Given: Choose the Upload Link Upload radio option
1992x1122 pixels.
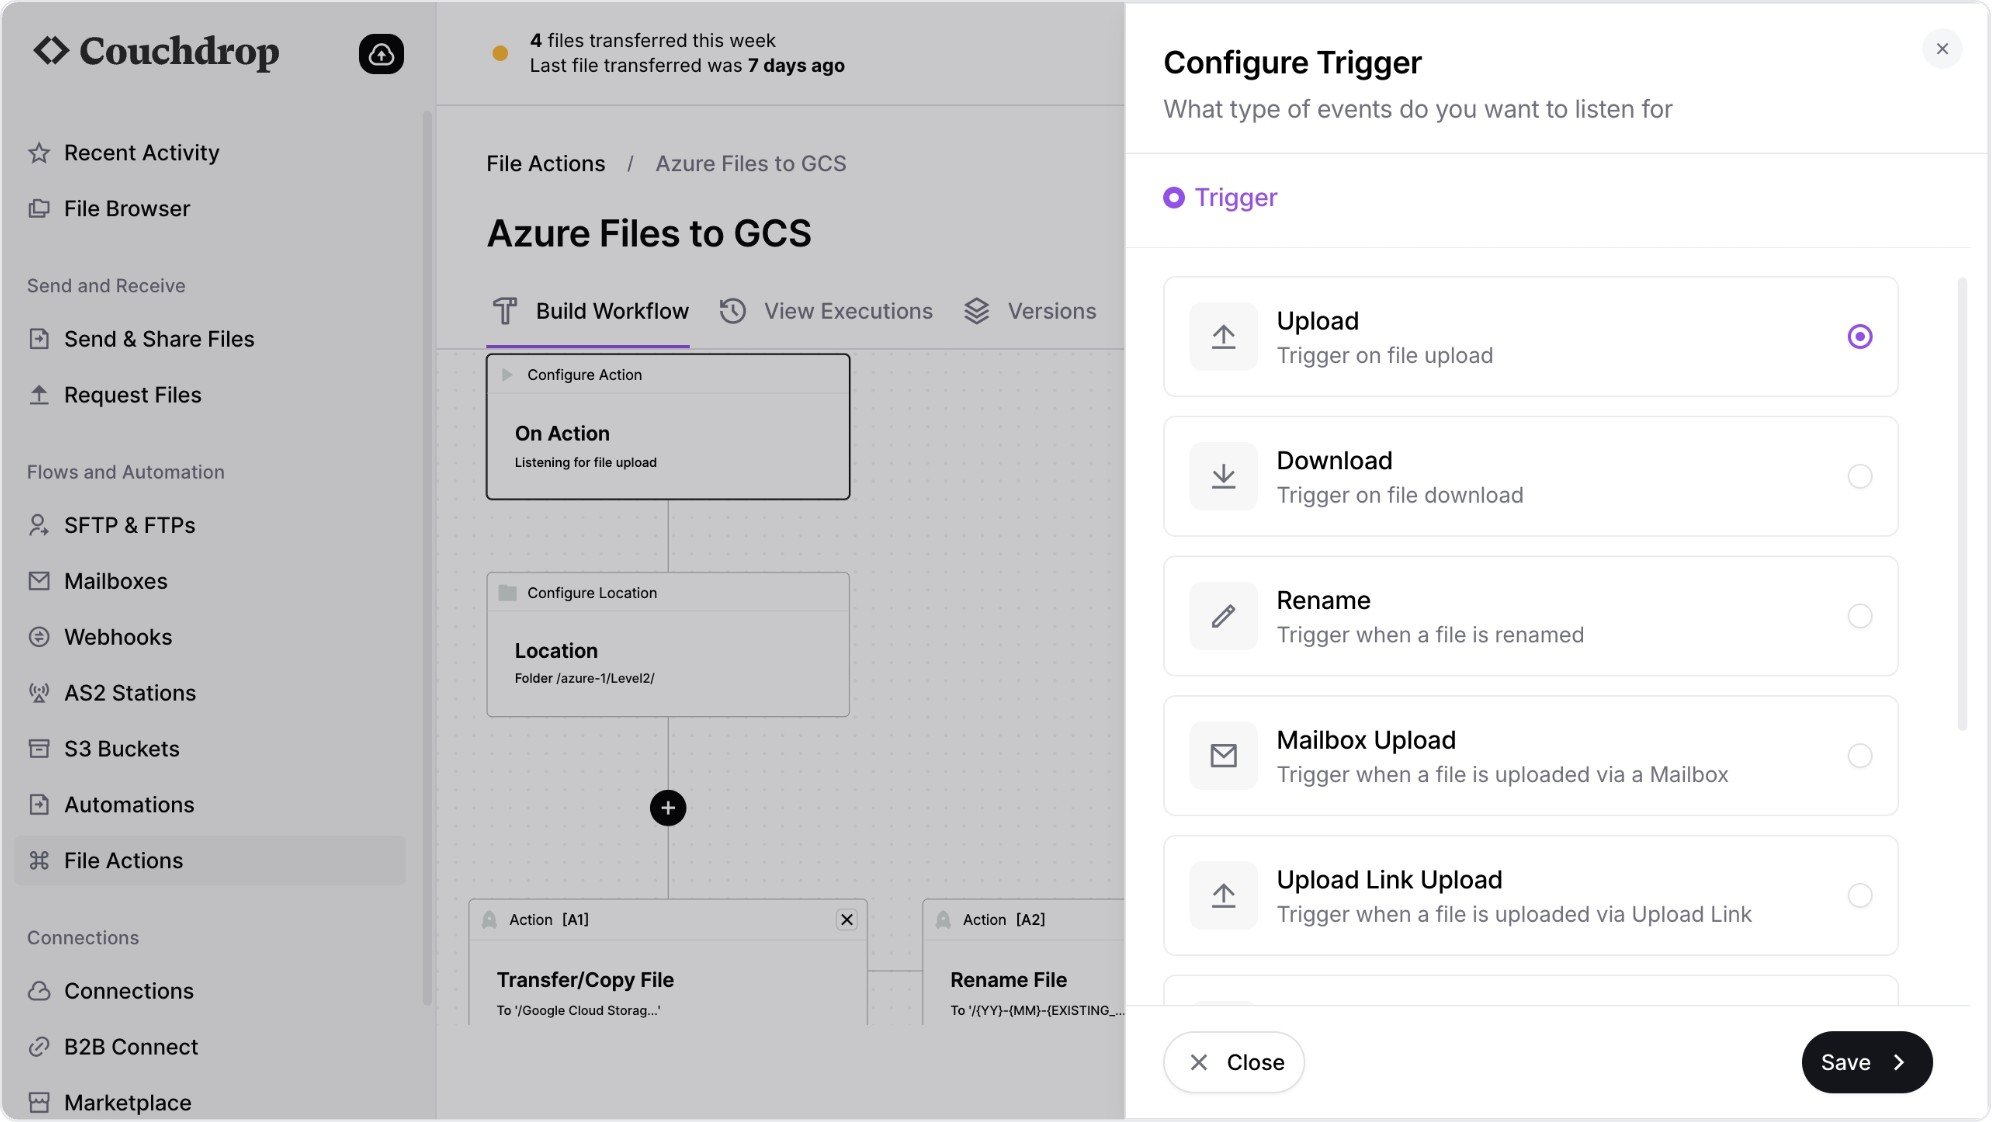Looking at the screenshot, I should (x=1859, y=896).
